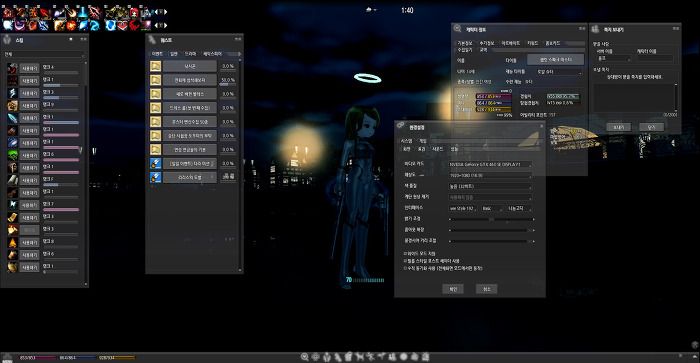Viewport: 700px width, 363px height.
Task: Click the 1:40 game clock
Action: pyautogui.click(x=407, y=10)
